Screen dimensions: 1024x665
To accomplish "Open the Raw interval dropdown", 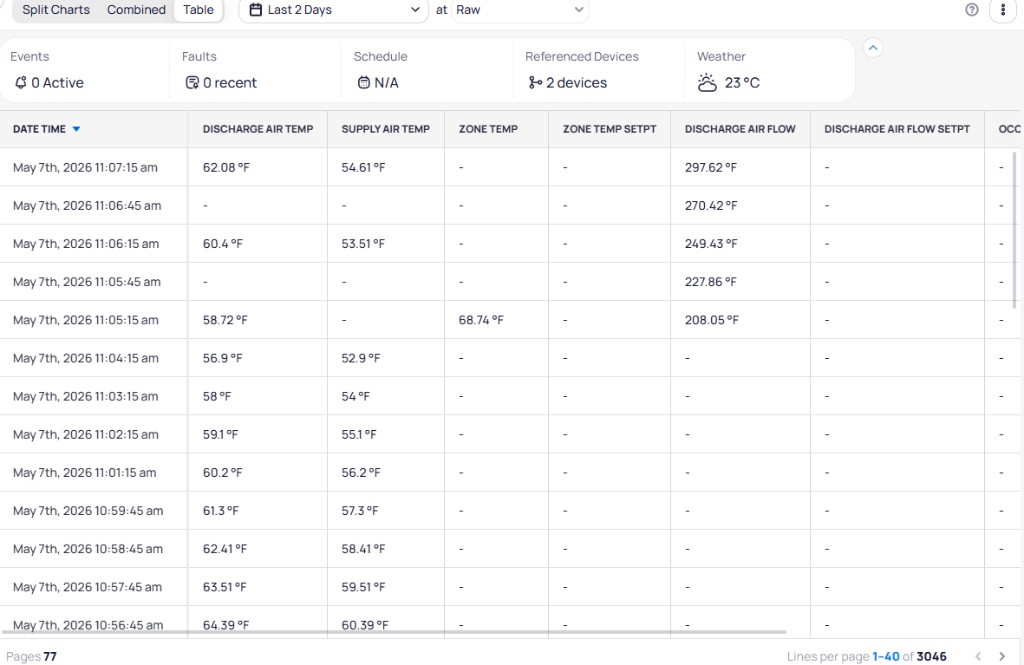I will 520,10.
